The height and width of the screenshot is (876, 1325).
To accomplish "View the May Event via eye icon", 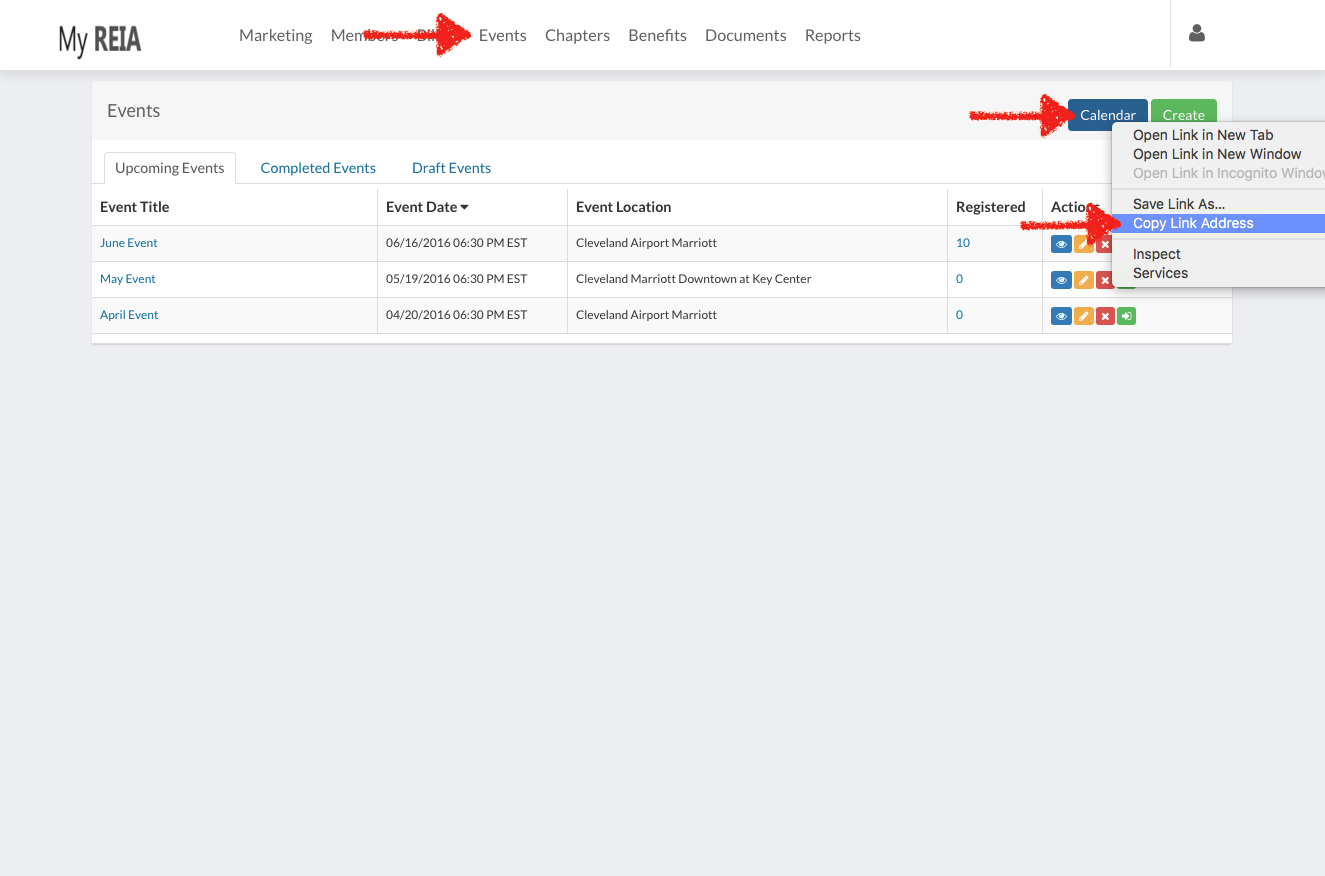I will pyautogui.click(x=1061, y=280).
